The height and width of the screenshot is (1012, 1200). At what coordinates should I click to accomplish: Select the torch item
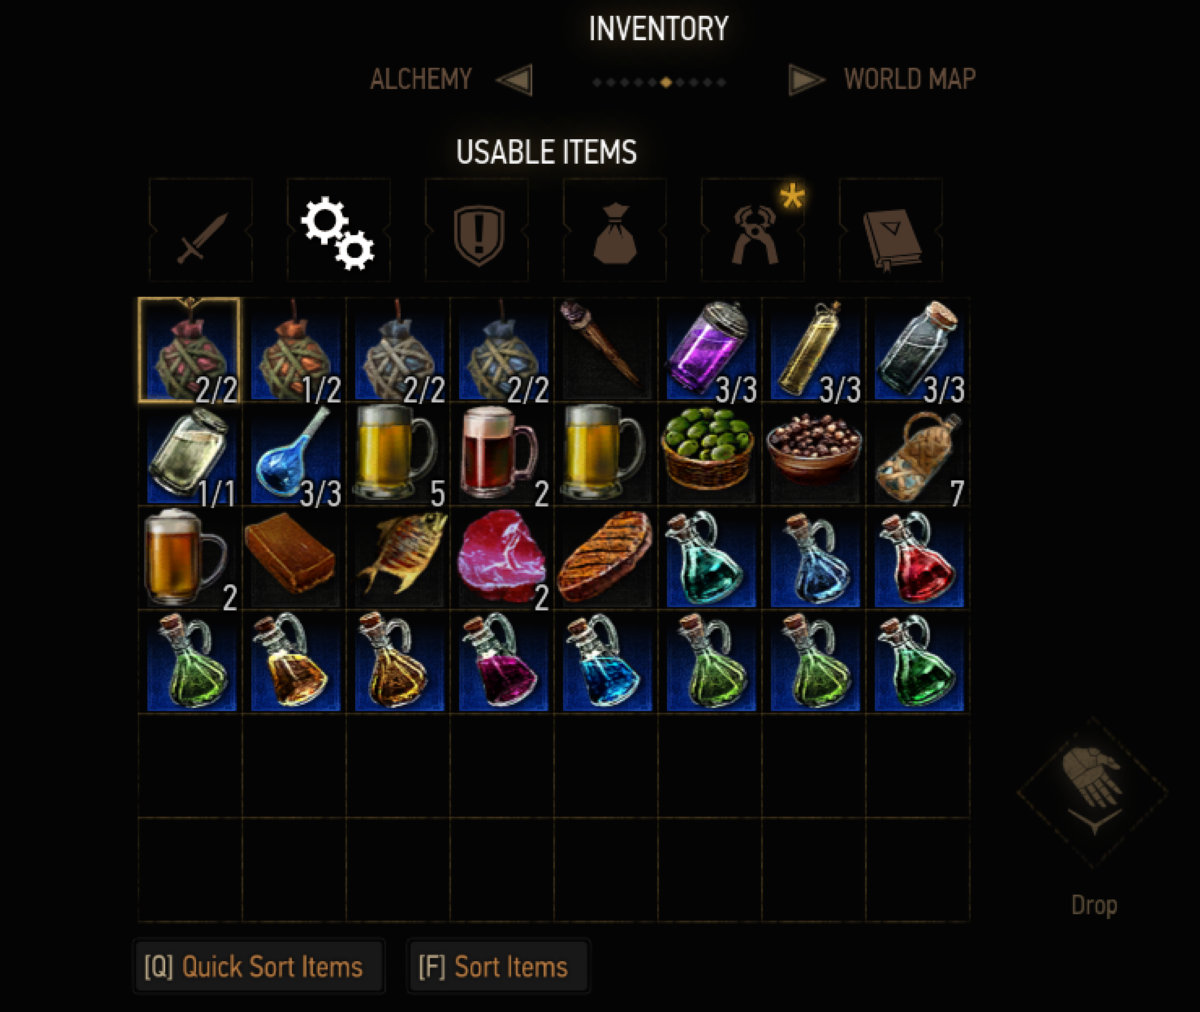coord(606,349)
